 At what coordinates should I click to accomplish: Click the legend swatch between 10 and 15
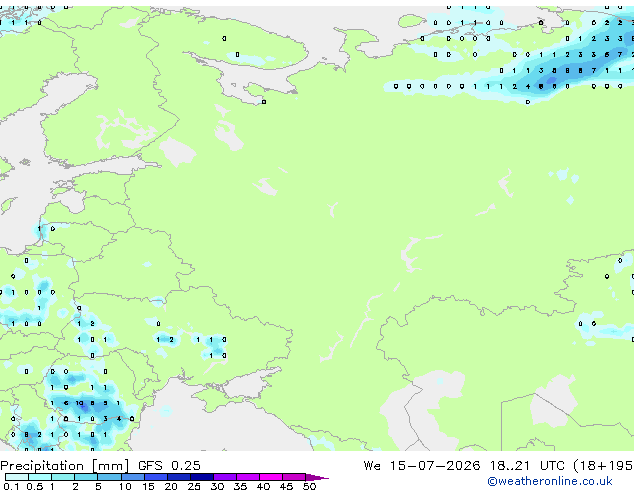coord(133,477)
